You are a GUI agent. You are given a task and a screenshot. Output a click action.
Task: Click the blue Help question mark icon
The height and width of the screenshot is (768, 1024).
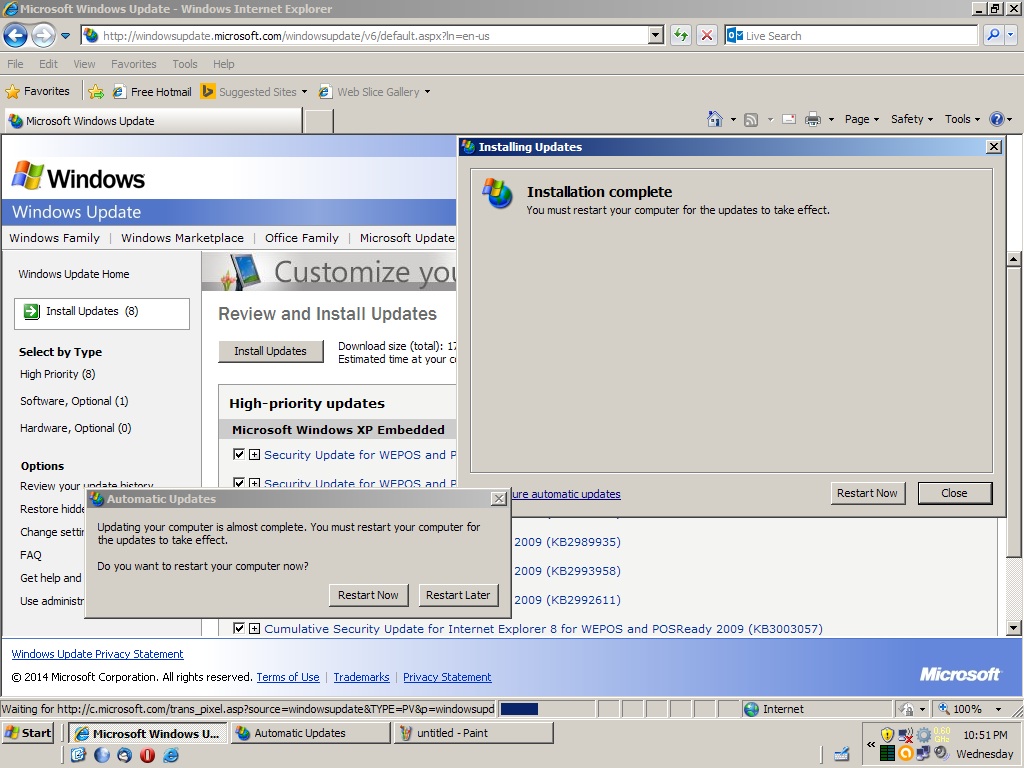click(x=997, y=119)
